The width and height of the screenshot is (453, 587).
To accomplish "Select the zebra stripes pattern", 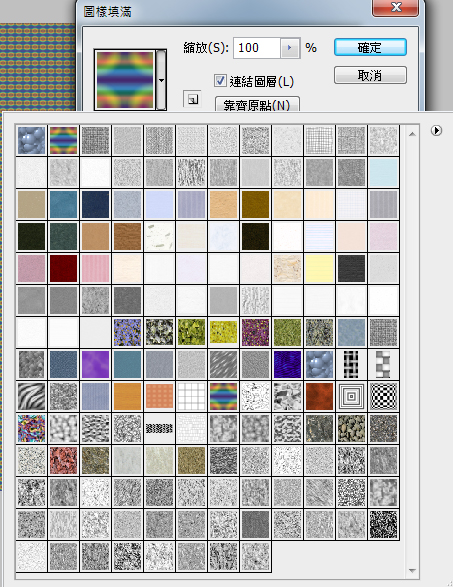I will click(31, 396).
